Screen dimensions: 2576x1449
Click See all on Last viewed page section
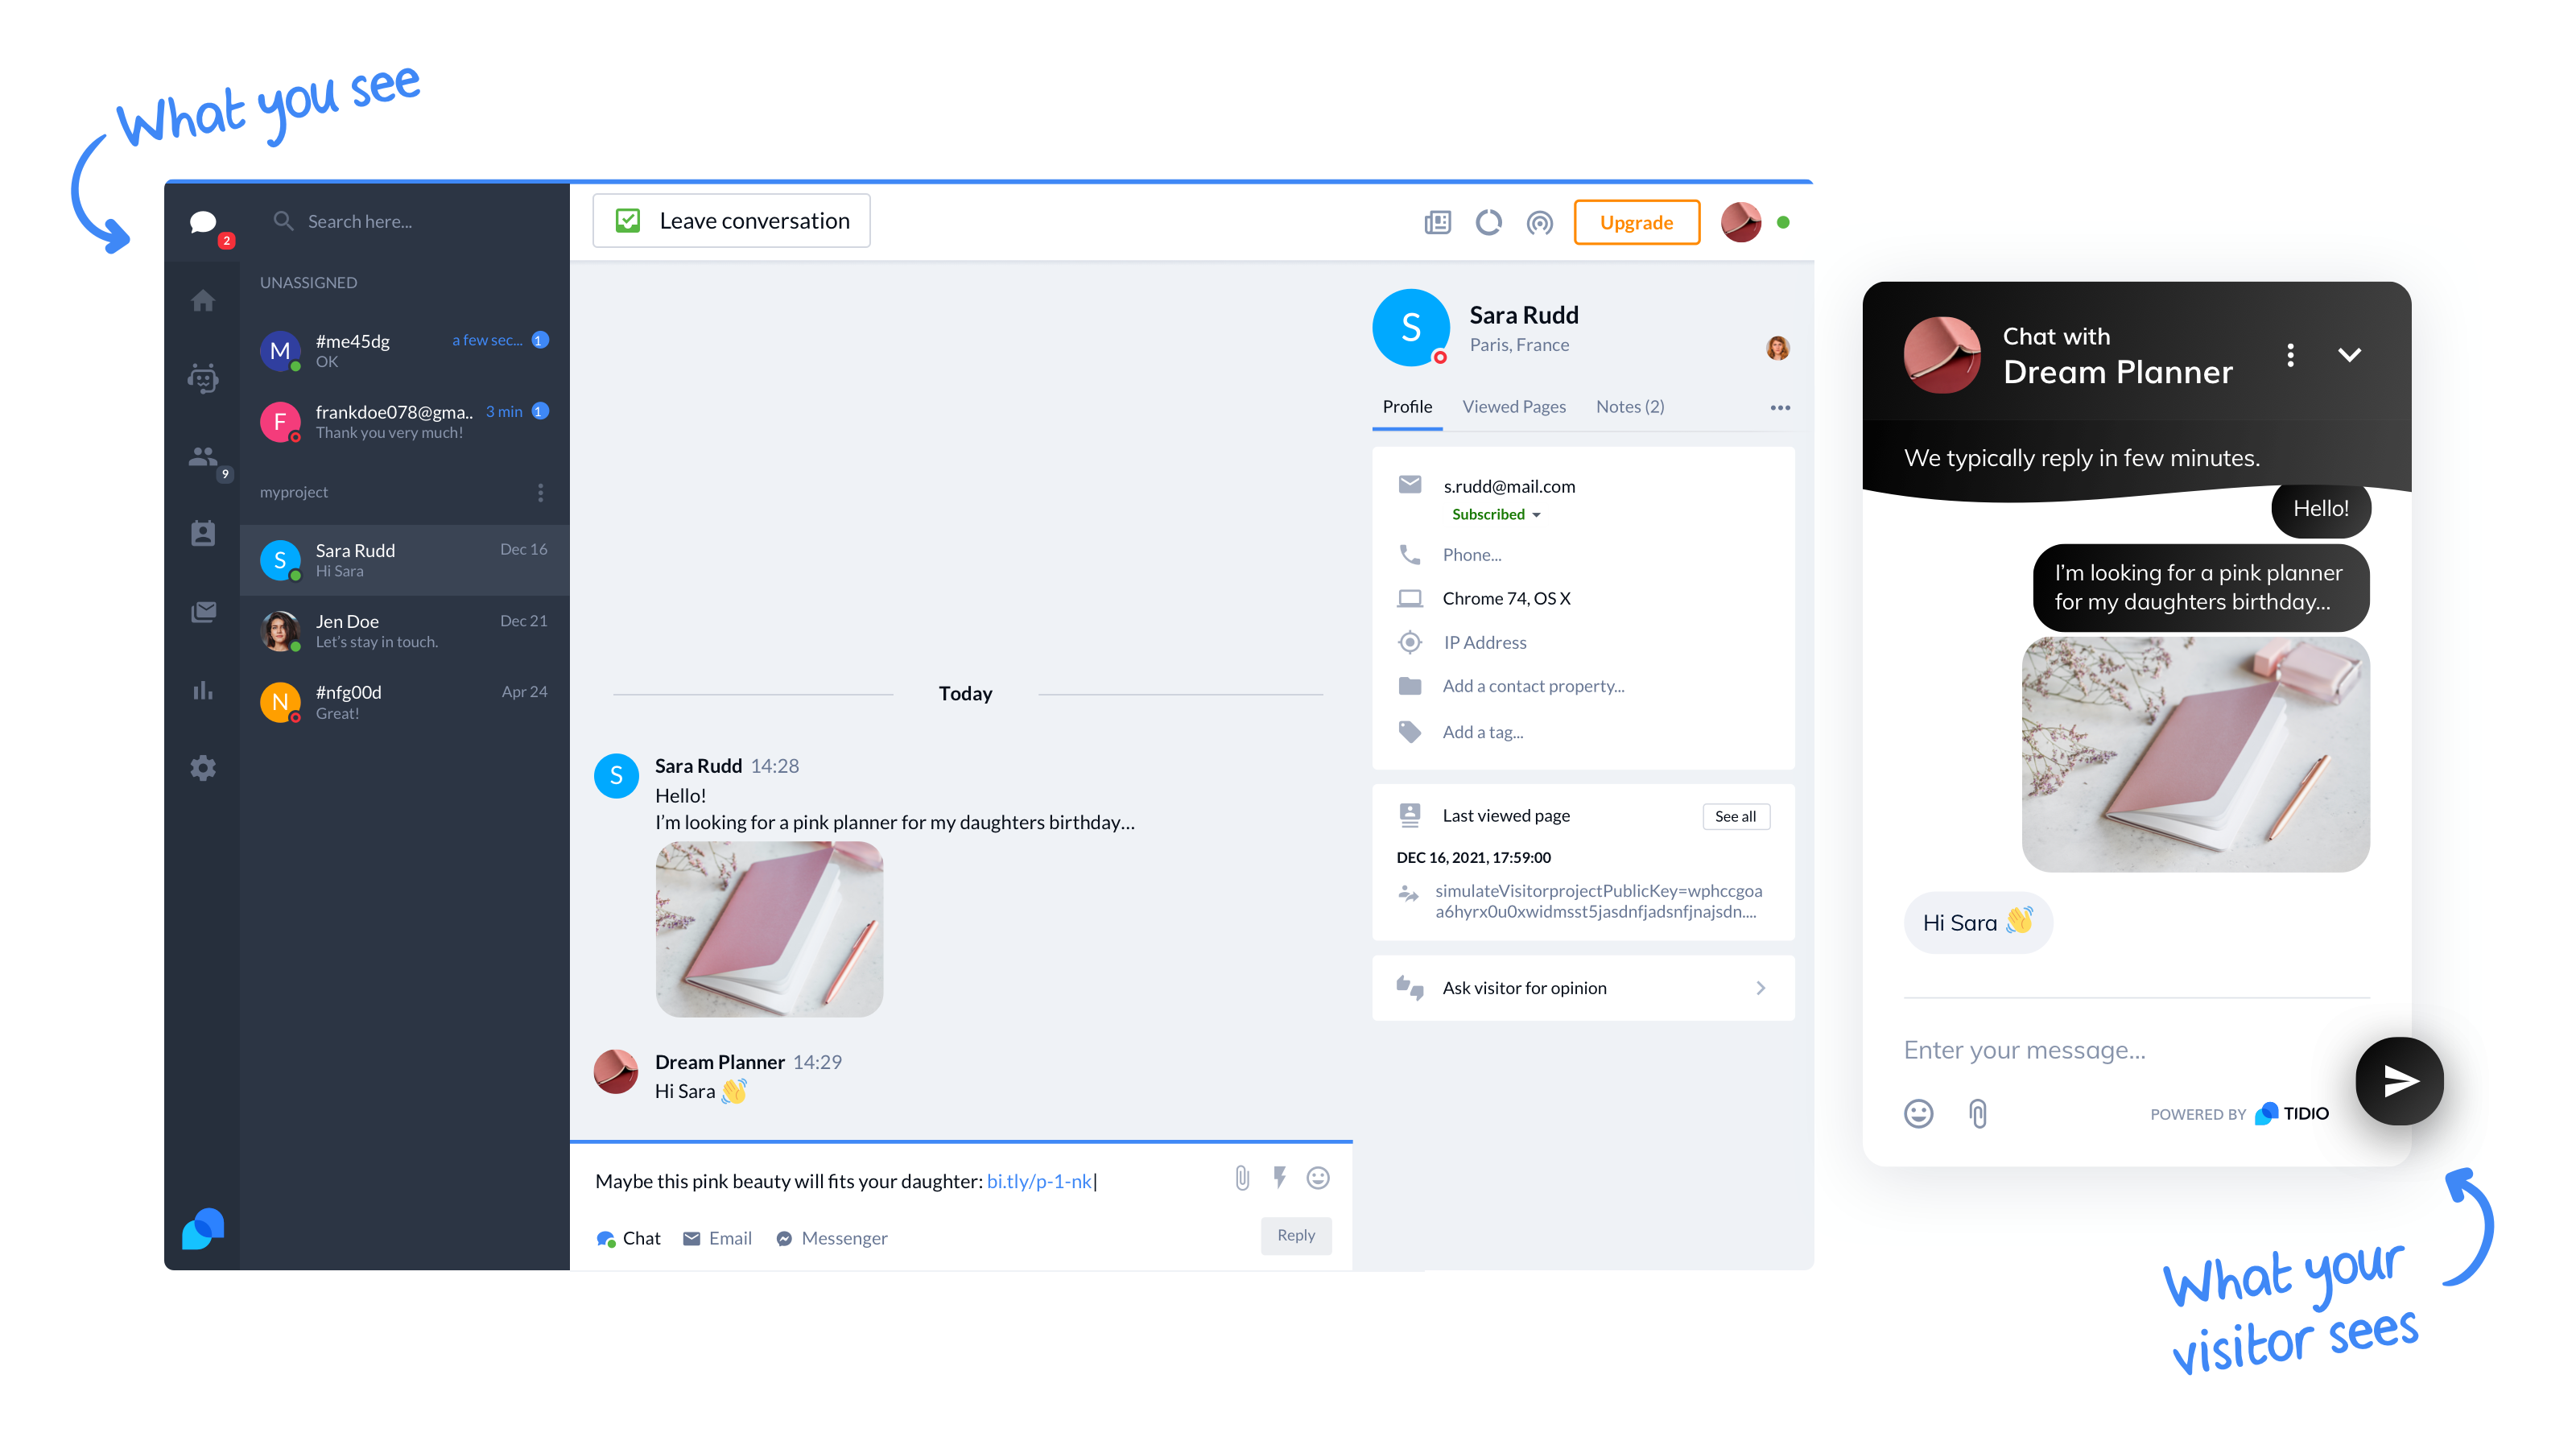click(1736, 815)
